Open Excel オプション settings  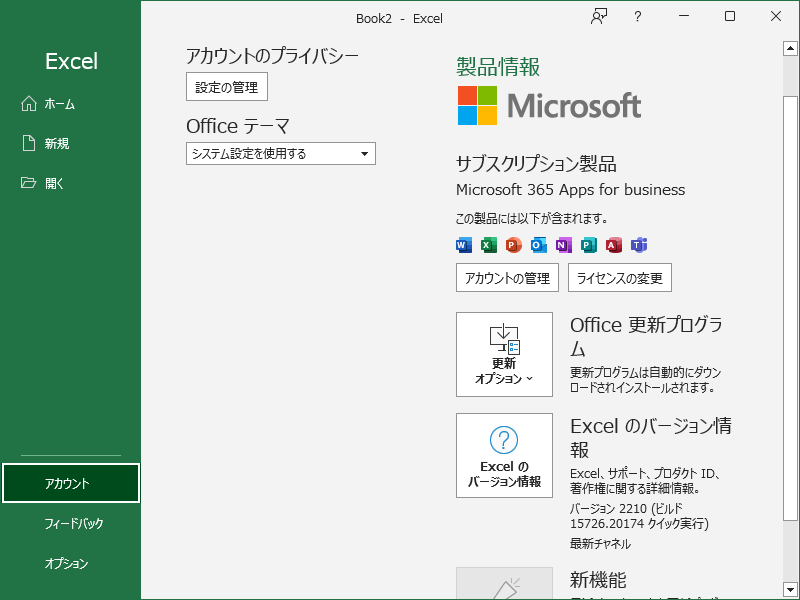pyautogui.click(x=70, y=563)
